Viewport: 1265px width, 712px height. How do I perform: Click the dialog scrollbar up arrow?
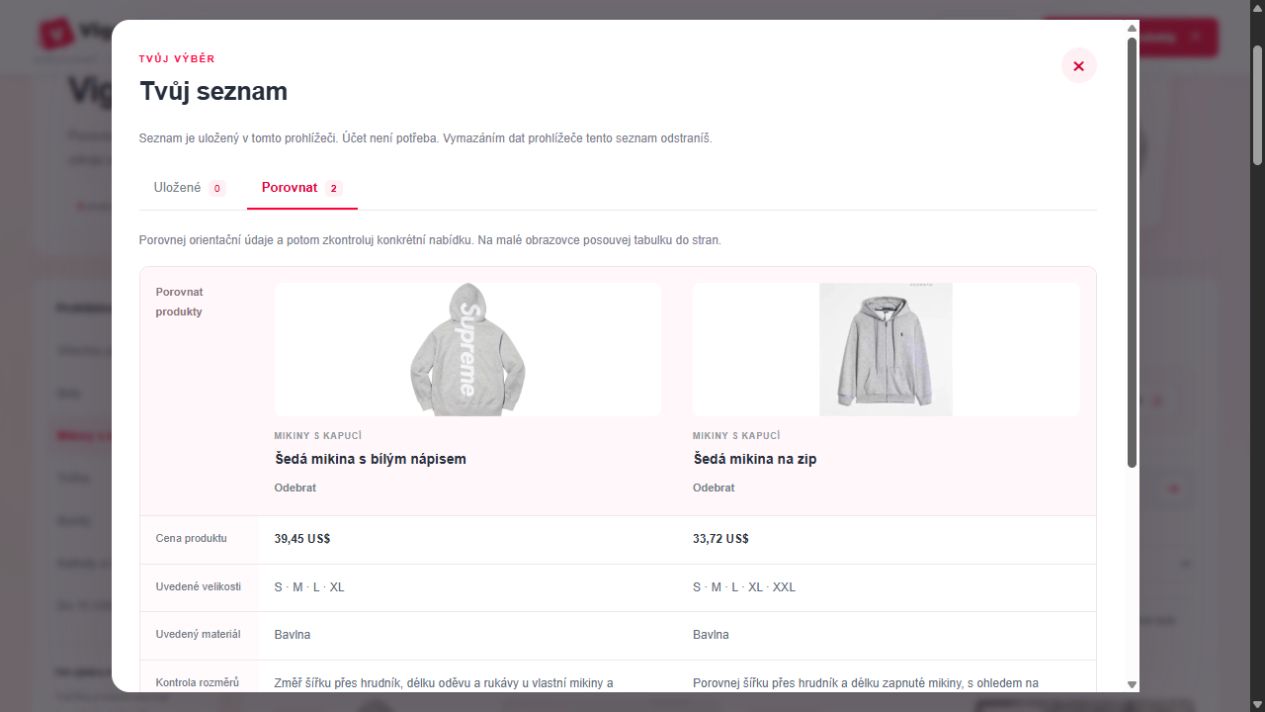[1132, 28]
